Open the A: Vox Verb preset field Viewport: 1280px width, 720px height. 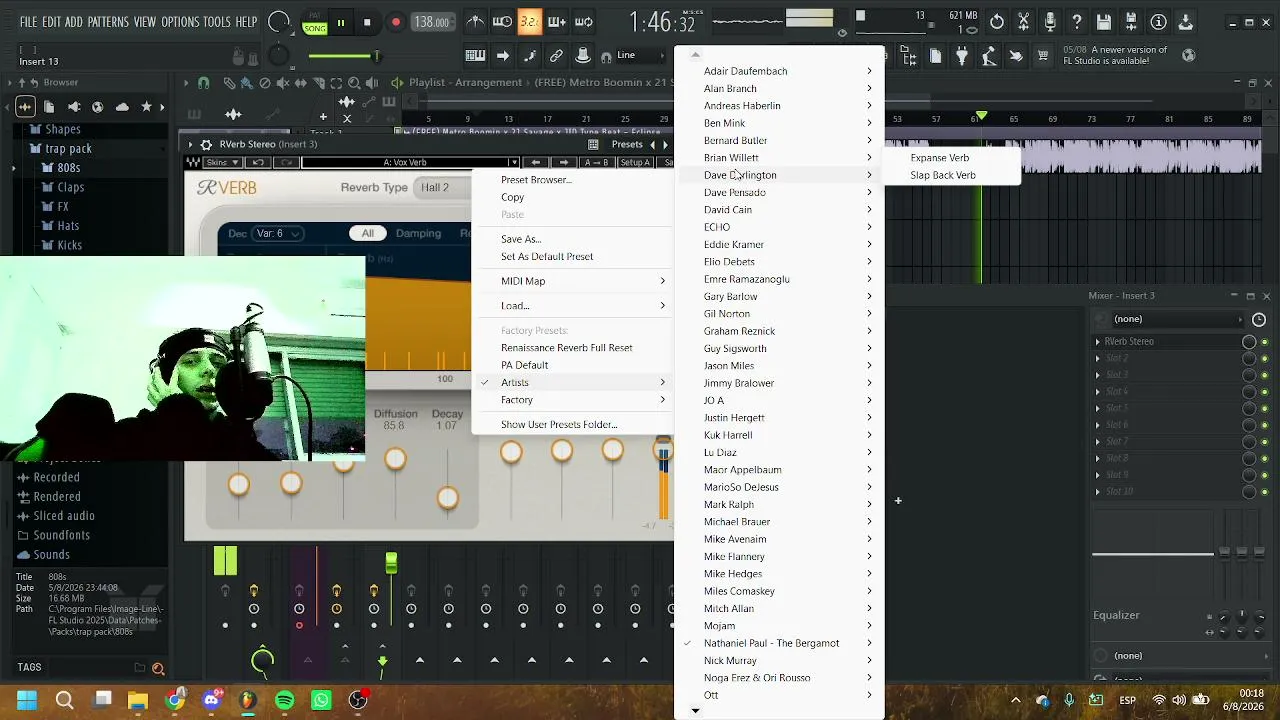coord(410,163)
